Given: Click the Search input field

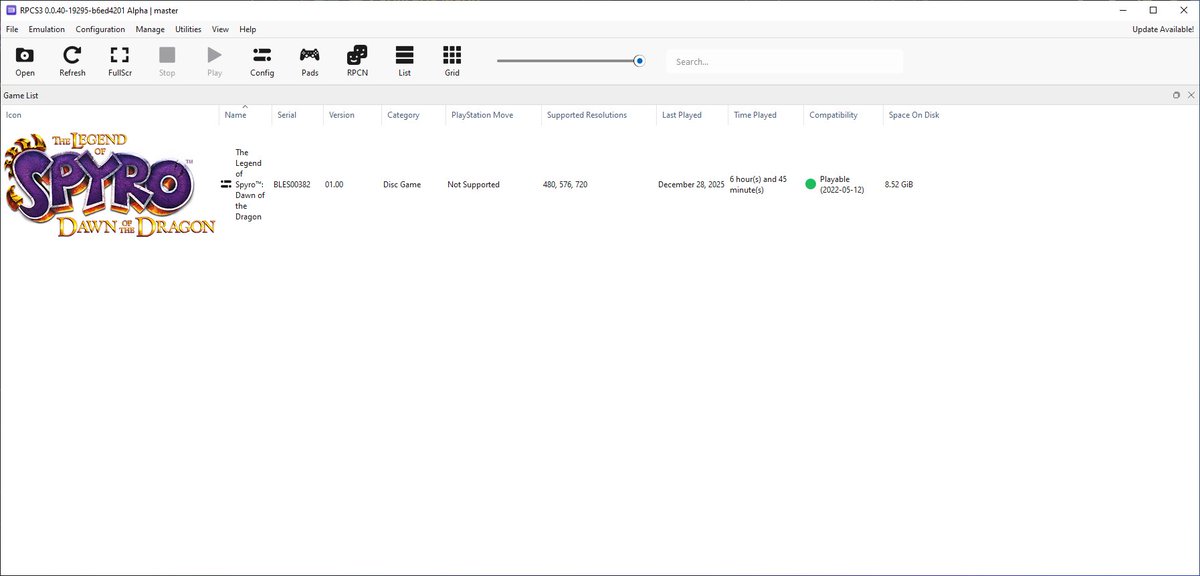Looking at the screenshot, I should 785,61.
